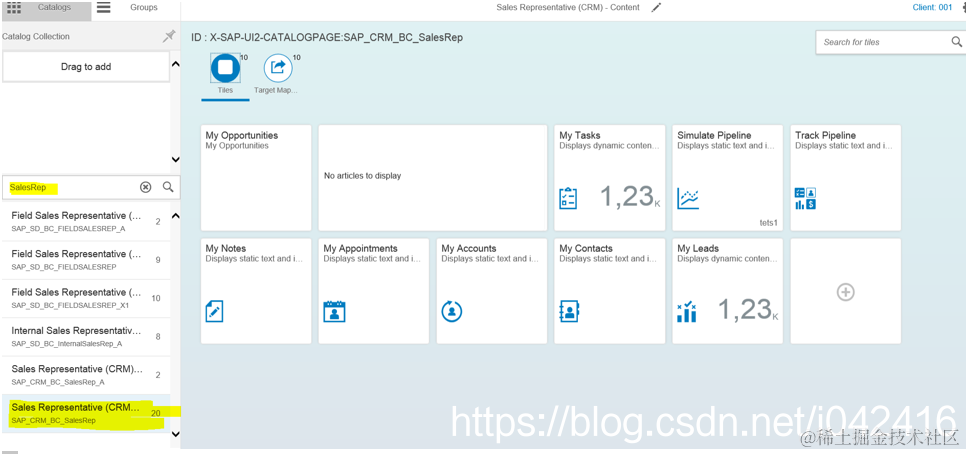Click the My Accounts person icon

coord(452,311)
